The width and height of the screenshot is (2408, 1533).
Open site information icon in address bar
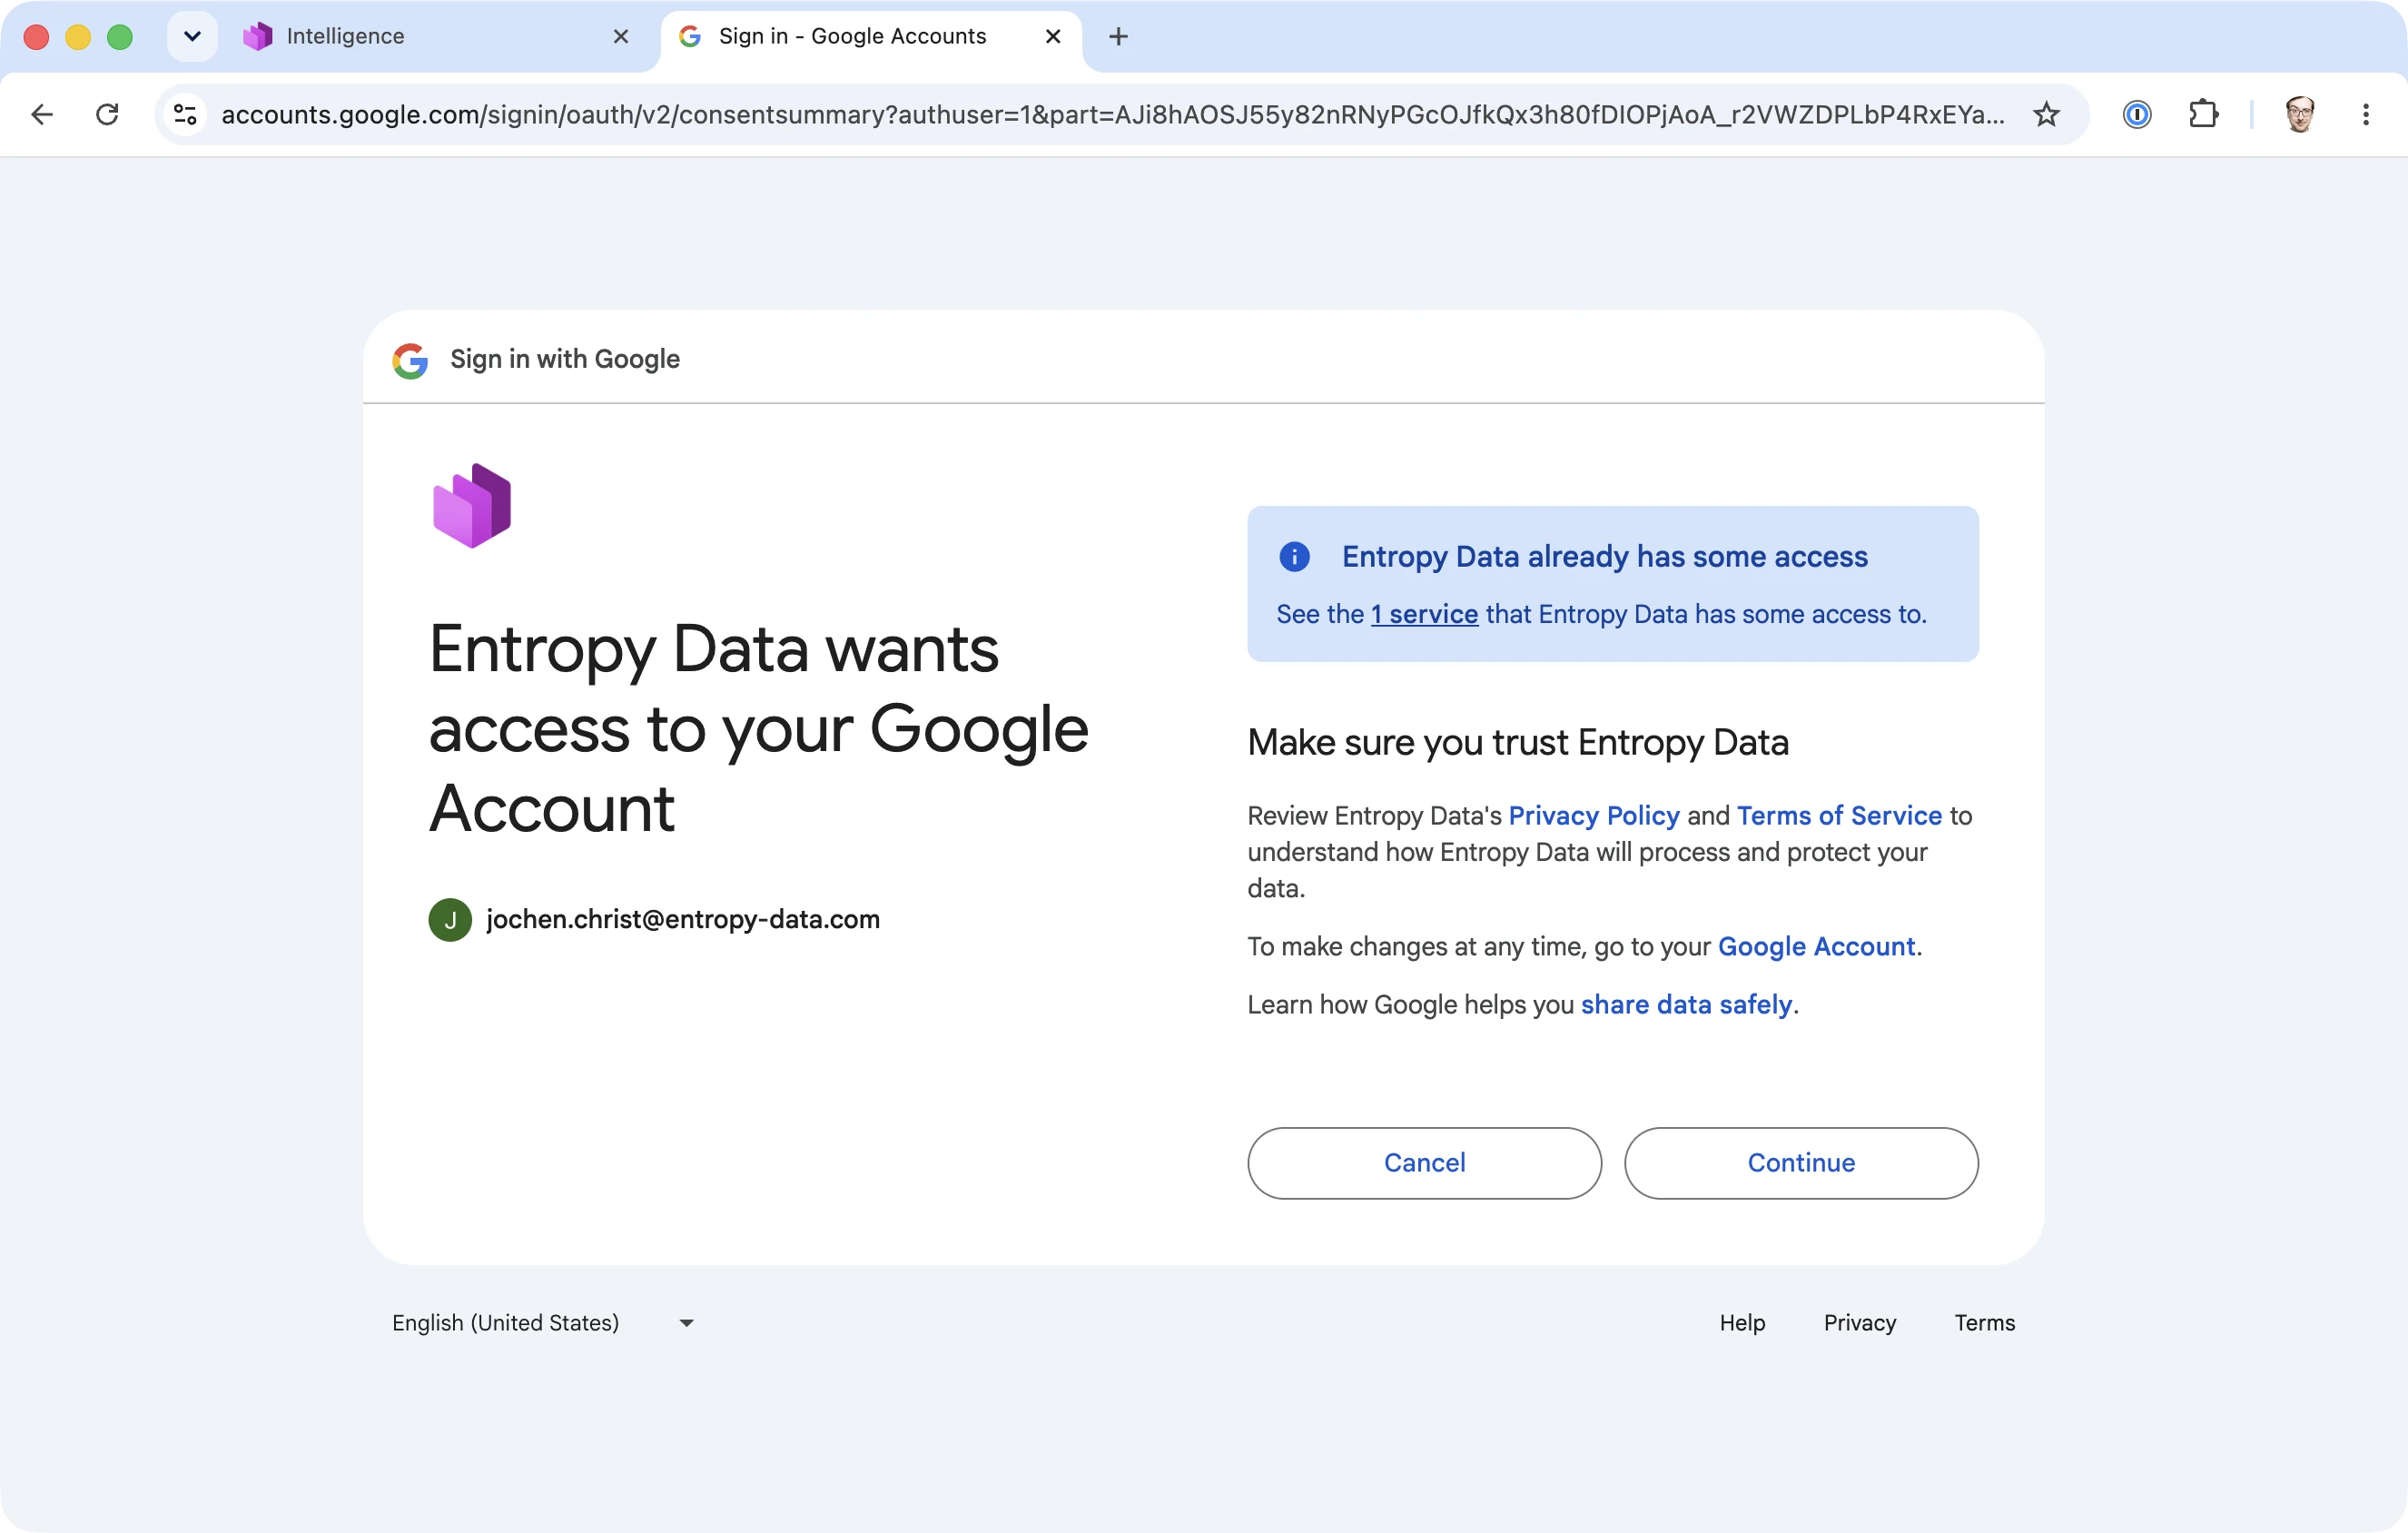point(185,114)
